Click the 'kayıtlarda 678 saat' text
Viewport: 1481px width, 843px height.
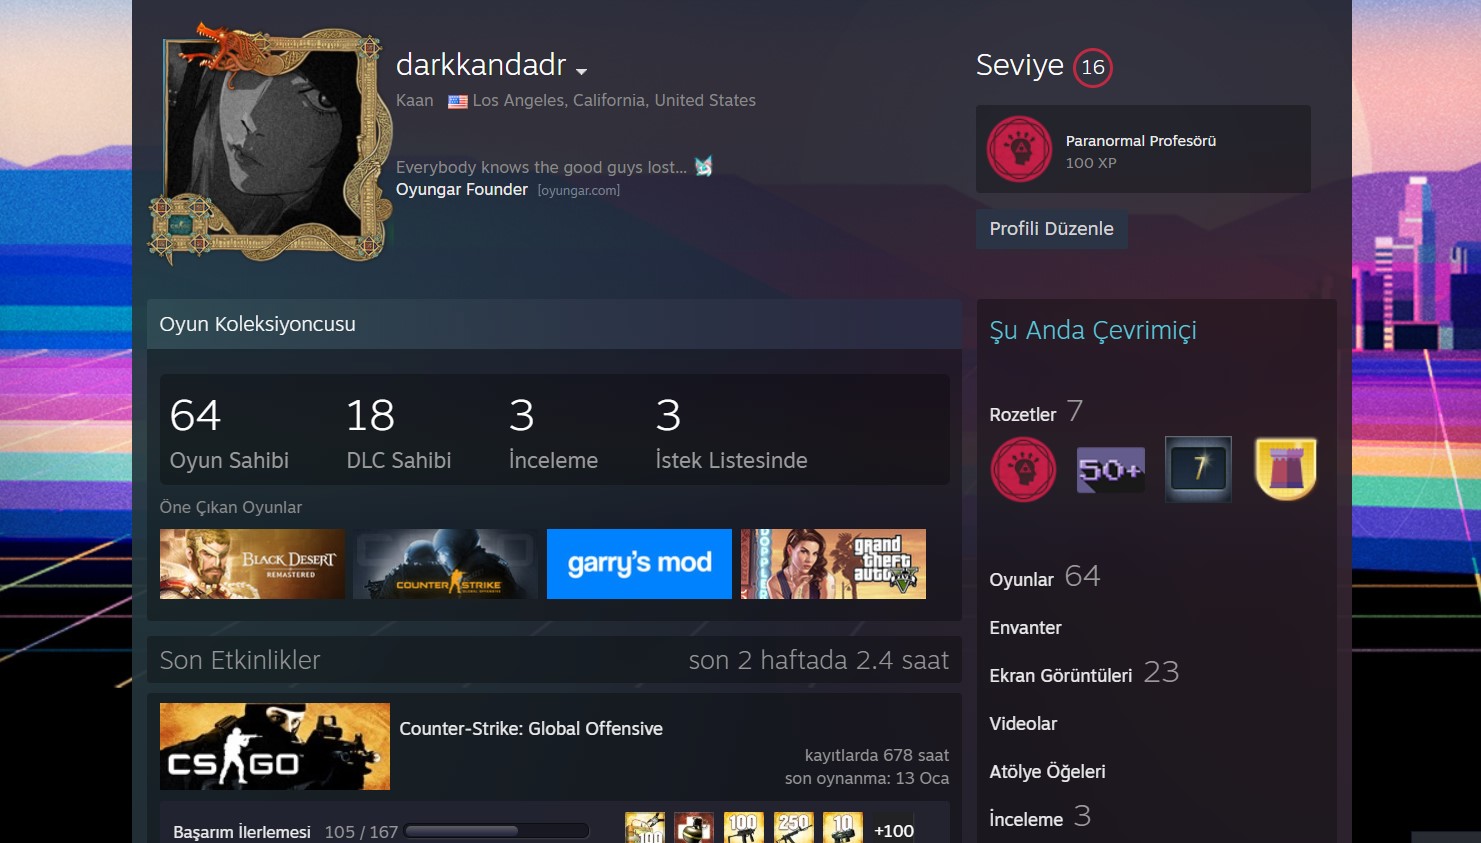(x=877, y=755)
